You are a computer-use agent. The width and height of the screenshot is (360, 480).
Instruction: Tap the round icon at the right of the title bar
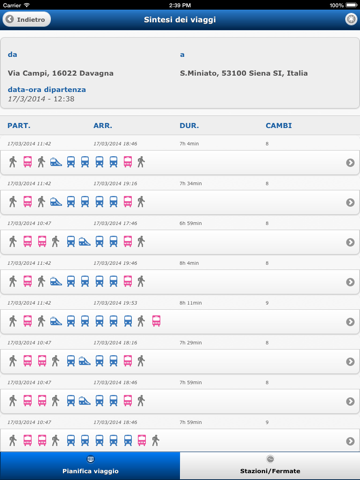coord(351,19)
